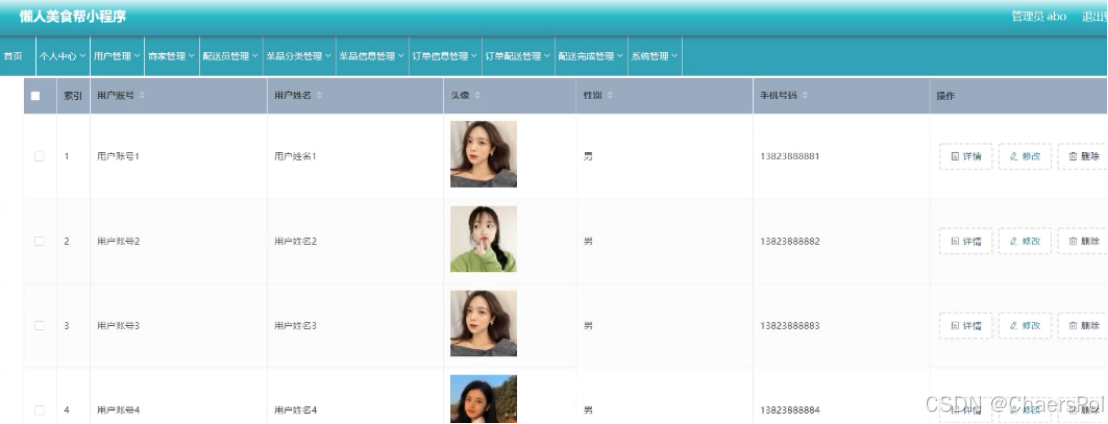Click 修改 for 用户账号3
1108x424 pixels.
point(1025,326)
